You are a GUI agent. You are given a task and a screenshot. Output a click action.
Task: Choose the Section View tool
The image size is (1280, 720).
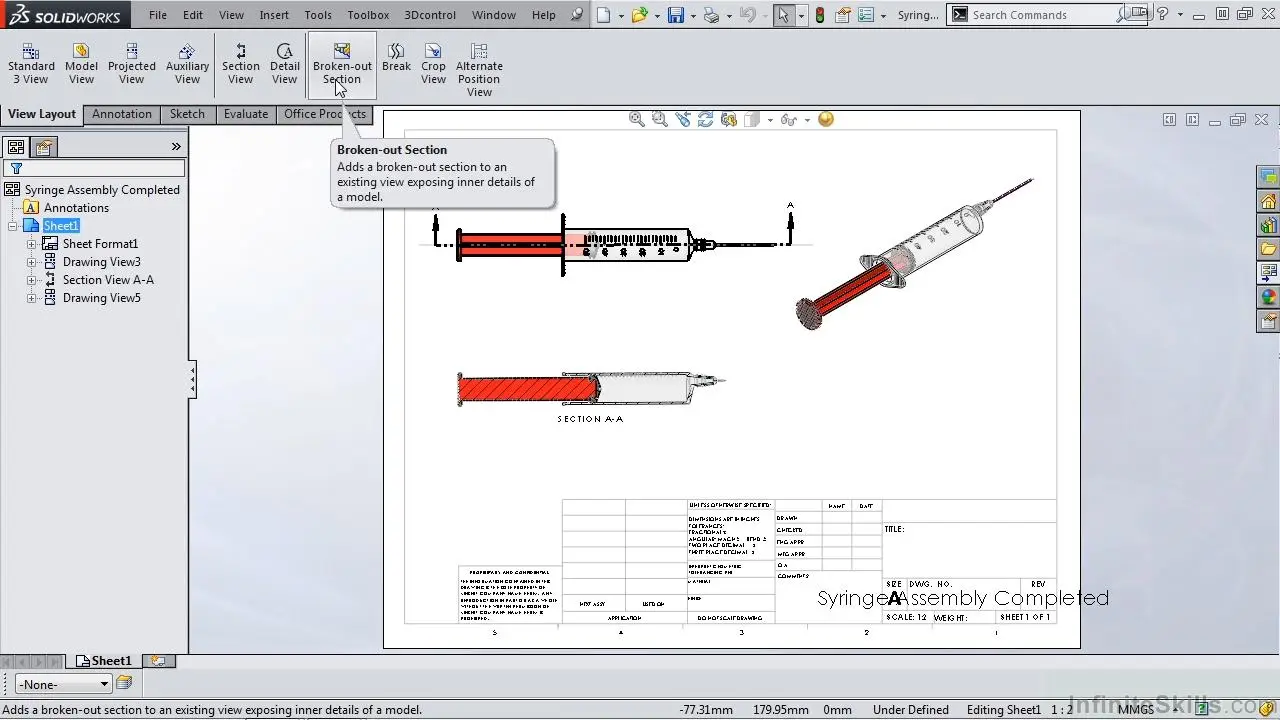(x=240, y=64)
